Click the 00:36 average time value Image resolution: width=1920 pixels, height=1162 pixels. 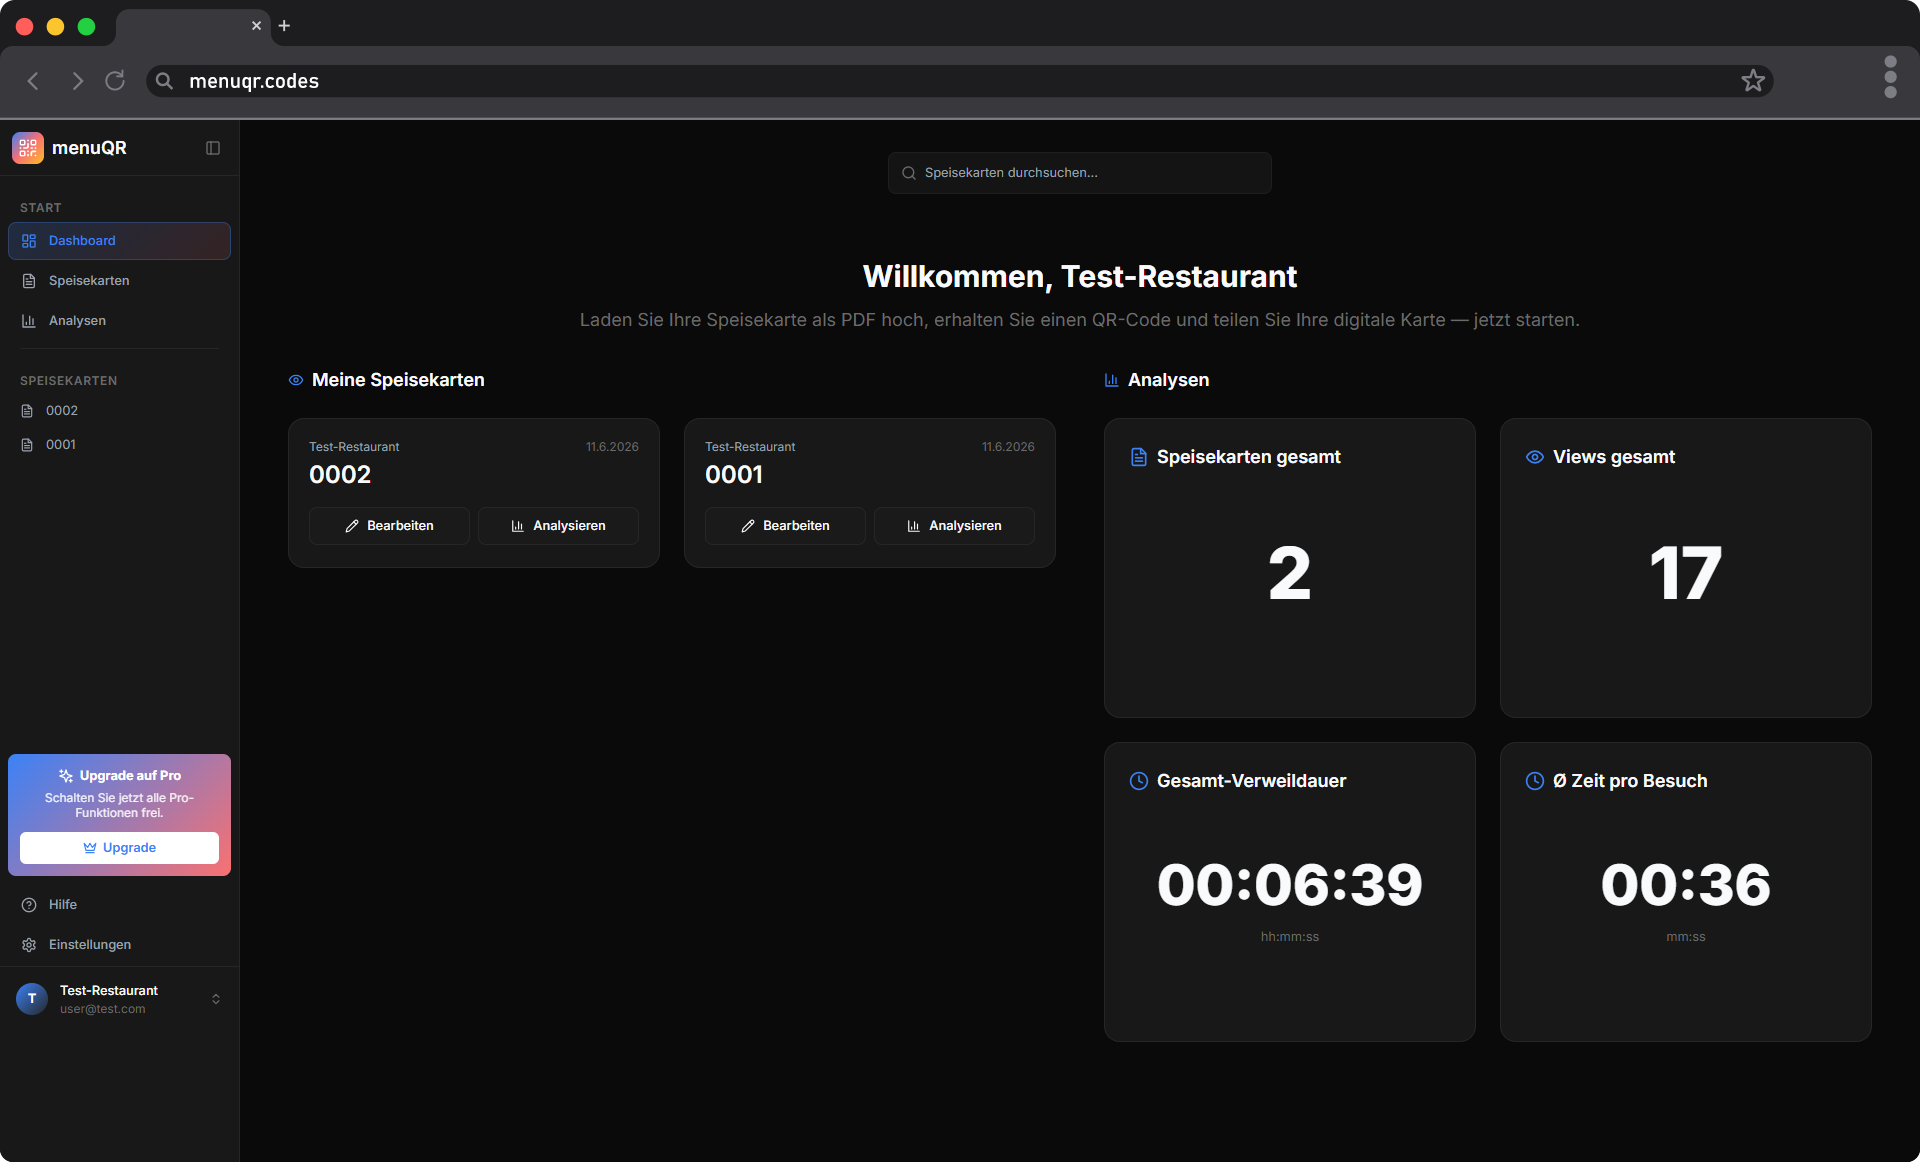tap(1686, 885)
